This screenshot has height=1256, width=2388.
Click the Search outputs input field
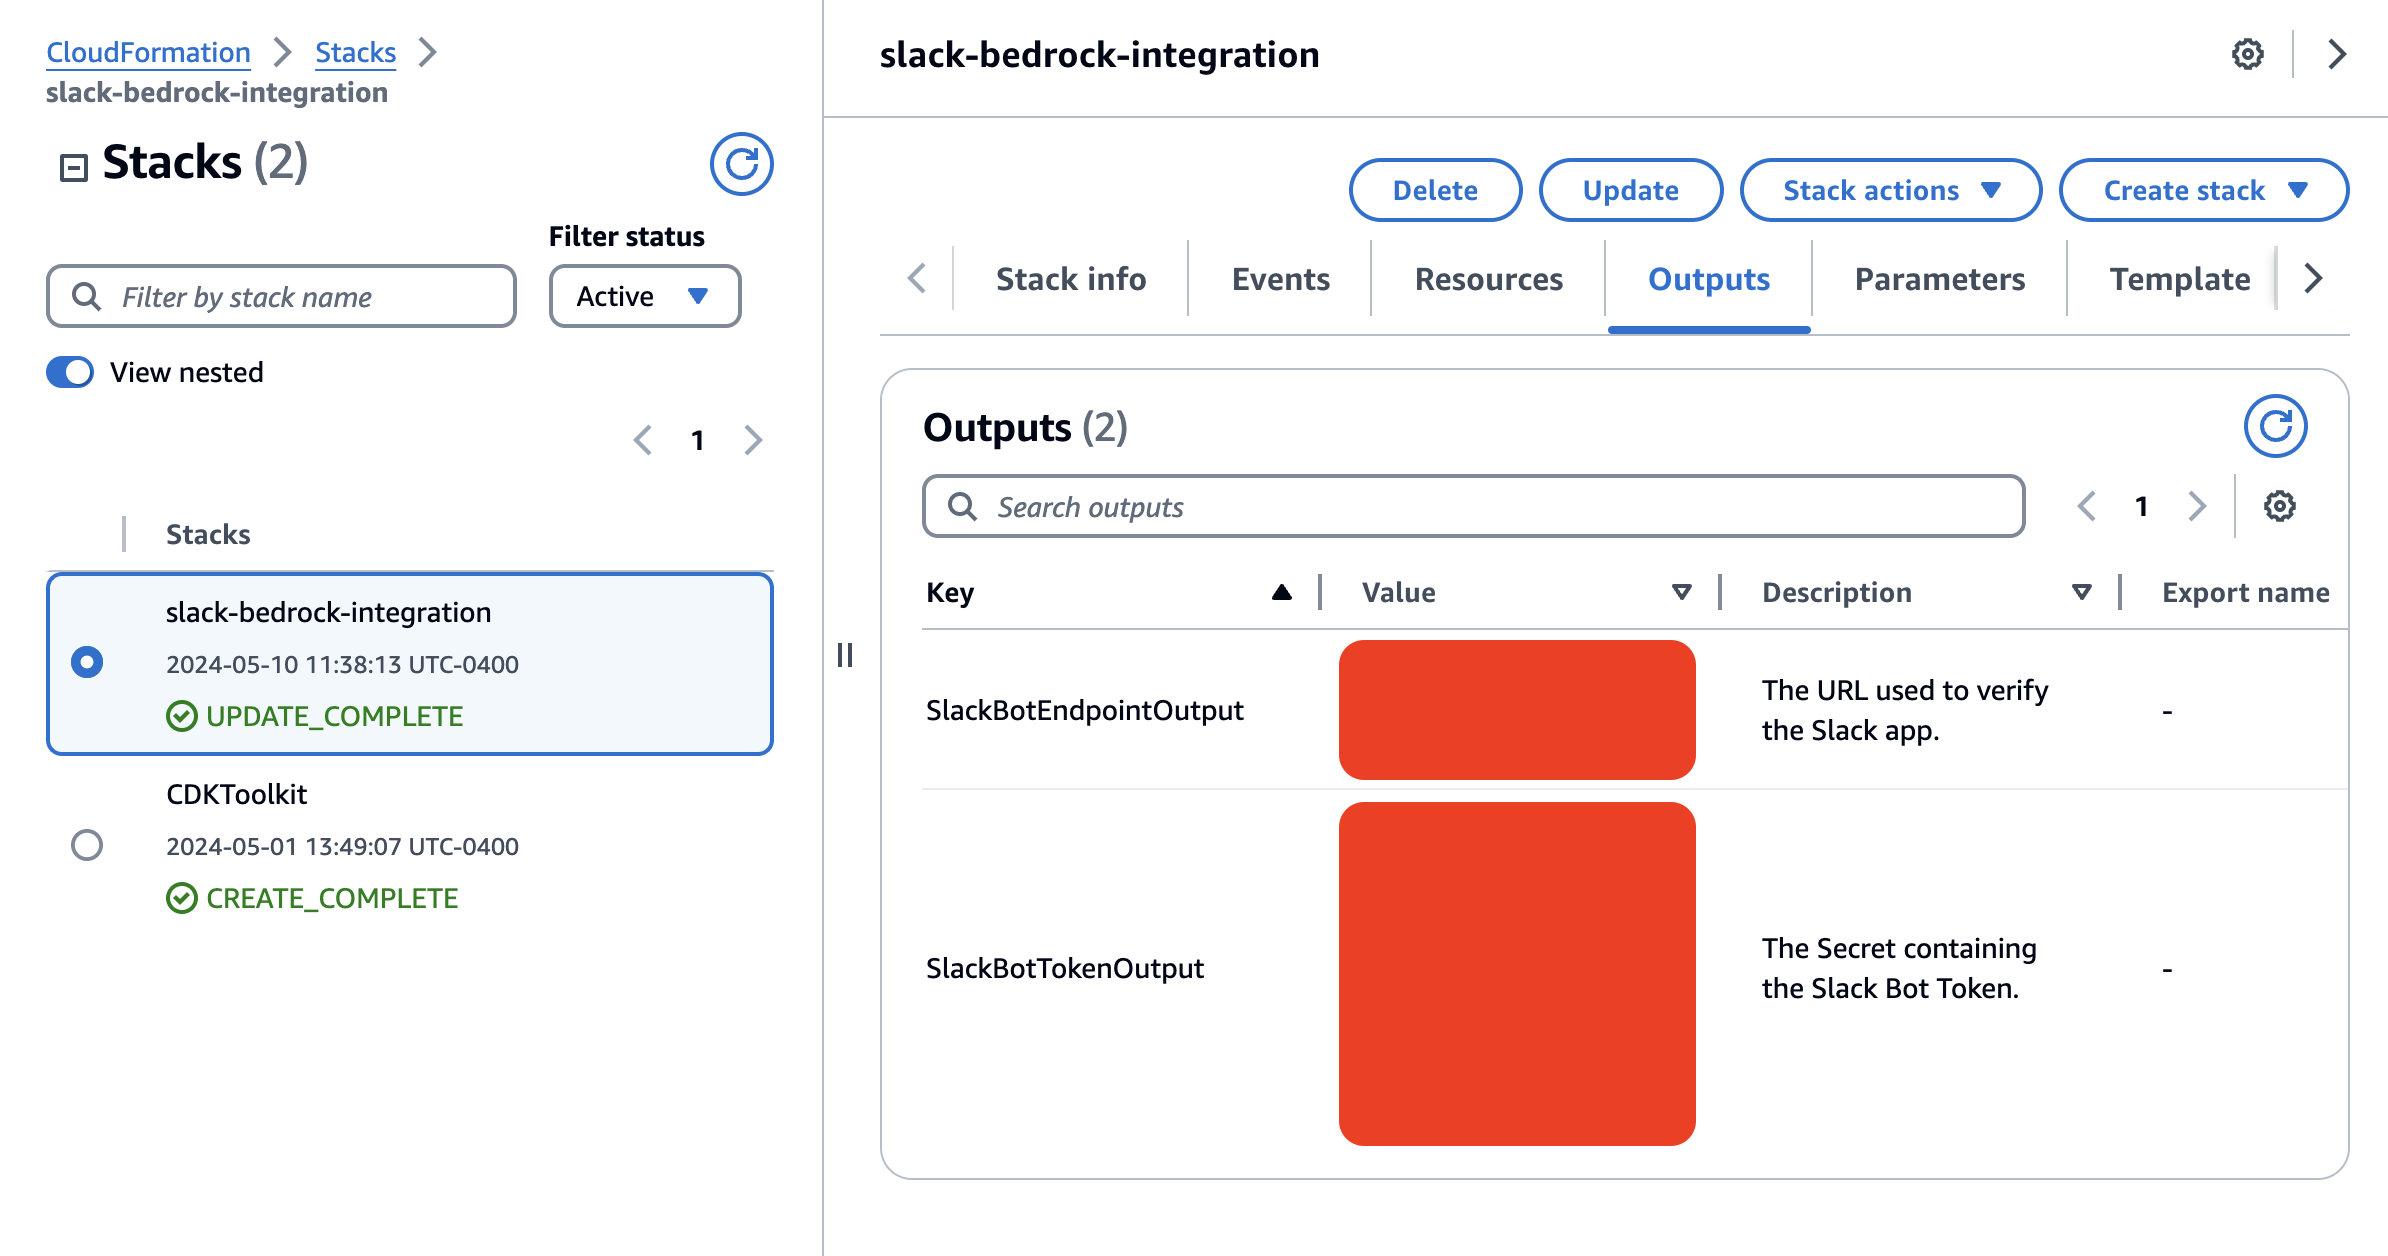(1472, 507)
